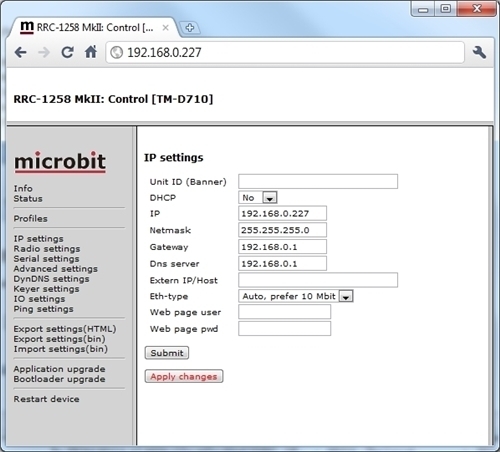Click the page title RRC-1258 MkII: Control [TM-D710]
This screenshot has width=500, height=452.
click(113, 99)
